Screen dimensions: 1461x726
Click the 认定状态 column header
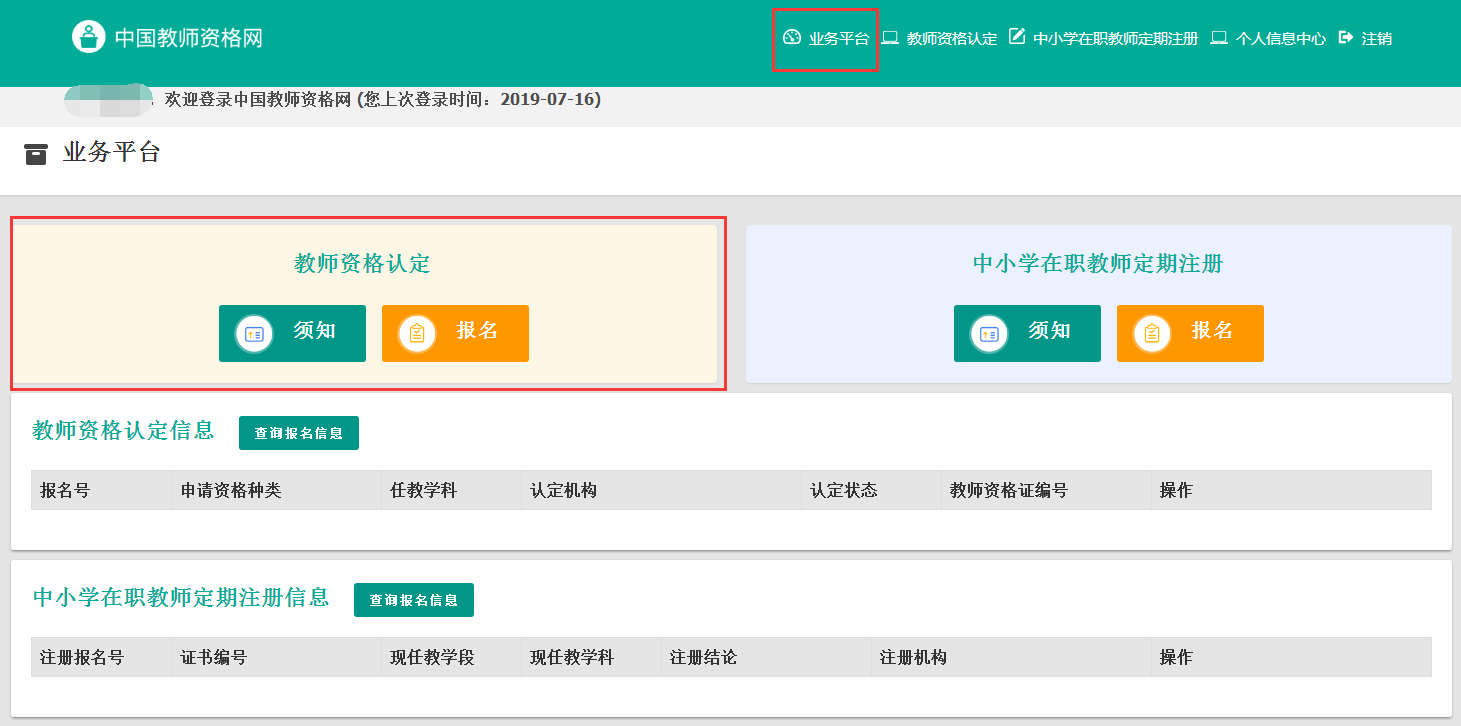point(844,491)
